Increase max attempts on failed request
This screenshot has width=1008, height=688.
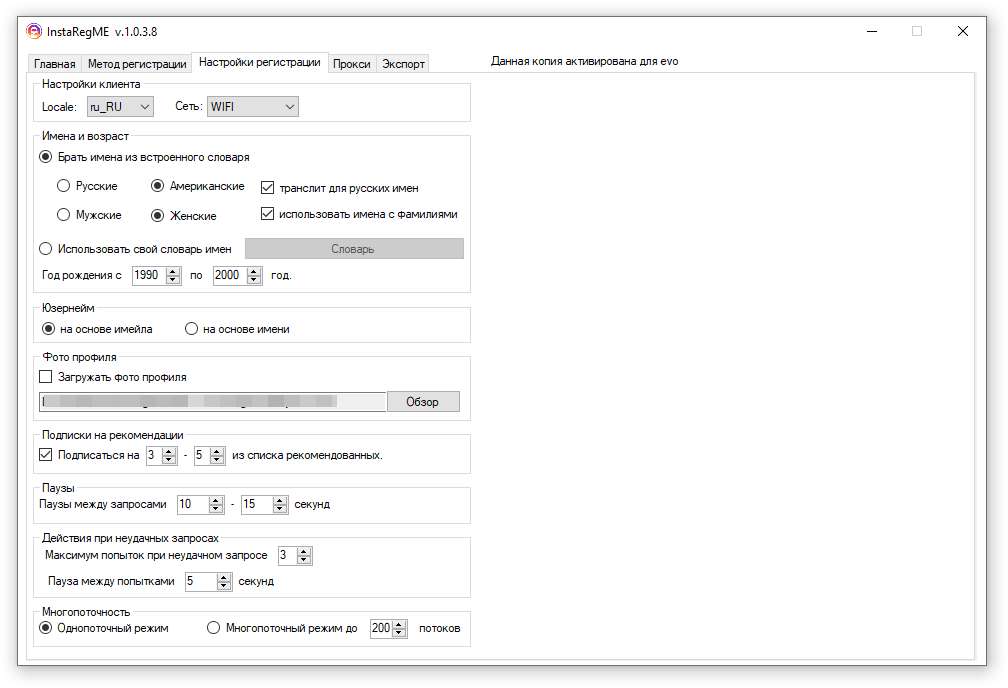pyautogui.click(x=305, y=552)
